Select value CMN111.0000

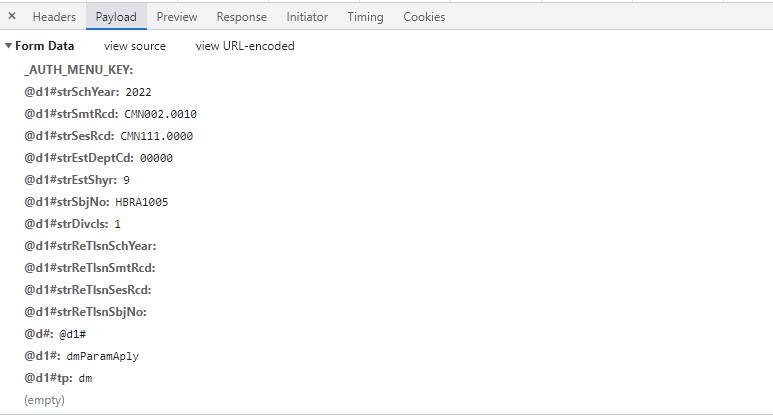[x=157, y=136]
